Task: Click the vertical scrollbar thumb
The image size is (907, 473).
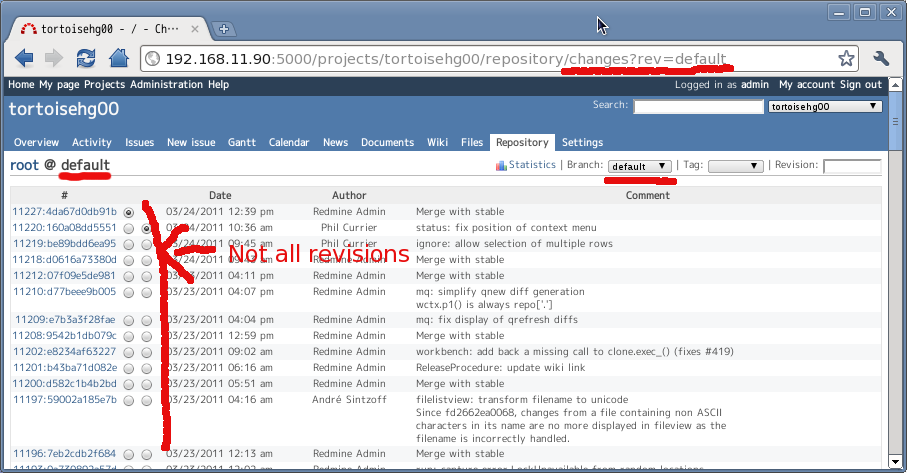Action: 895,121
